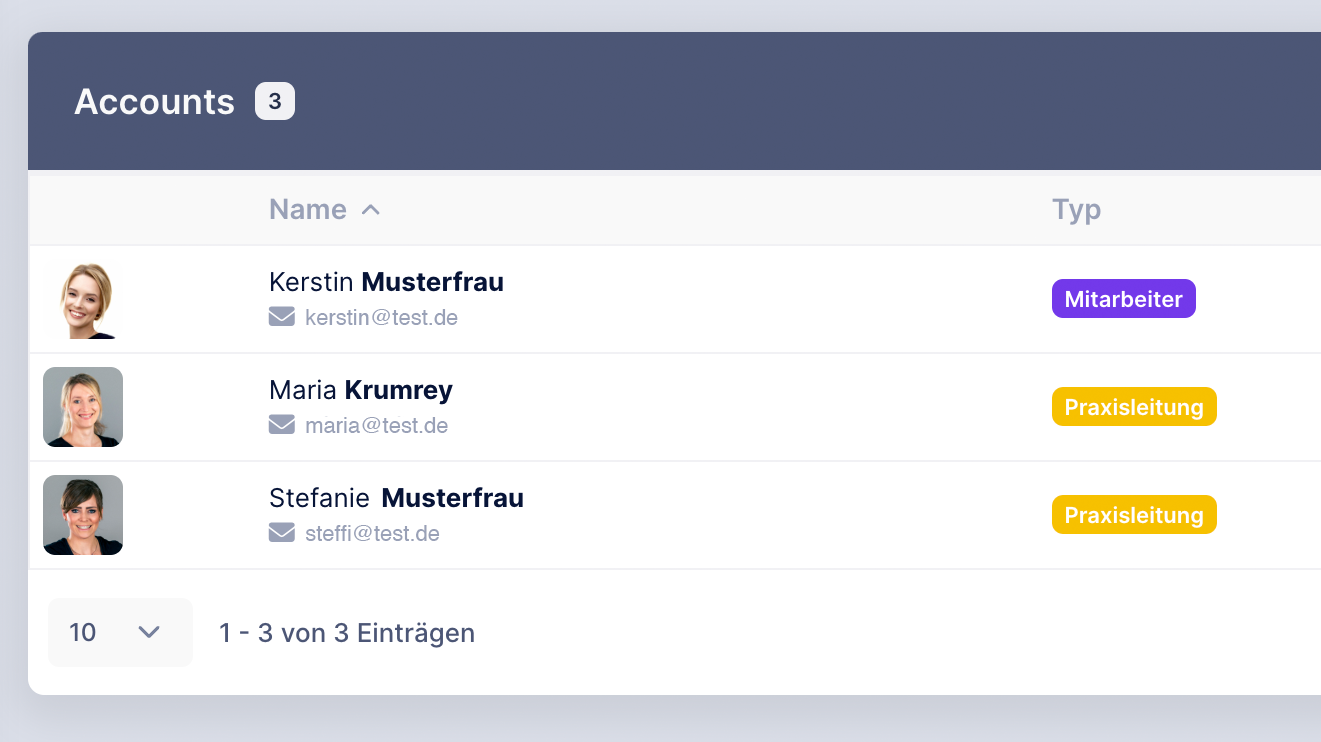Click the Accounts heading
The height and width of the screenshot is (742, 1321).
[x=154, y=101]
